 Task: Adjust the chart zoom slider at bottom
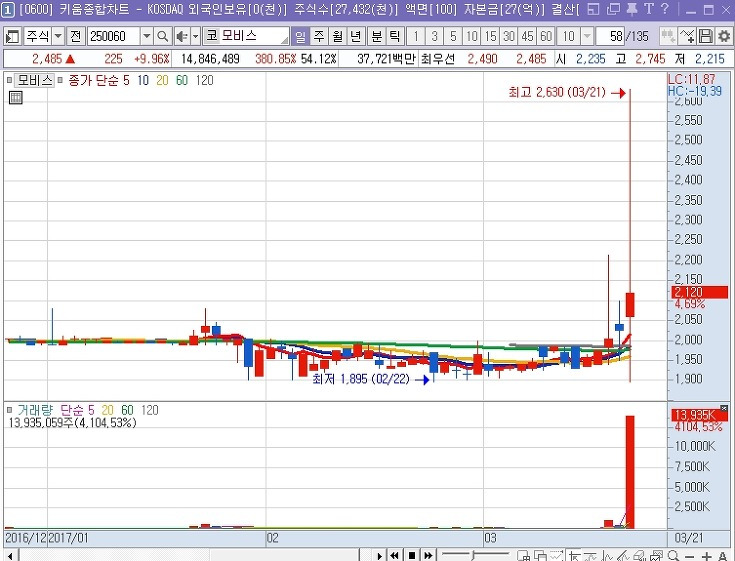point(474,555)
